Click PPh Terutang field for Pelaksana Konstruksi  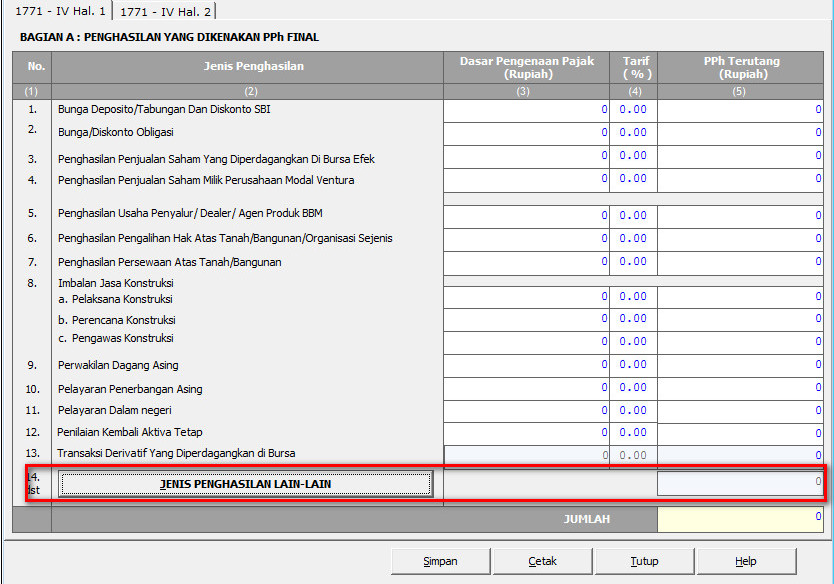tap(740, 297)
